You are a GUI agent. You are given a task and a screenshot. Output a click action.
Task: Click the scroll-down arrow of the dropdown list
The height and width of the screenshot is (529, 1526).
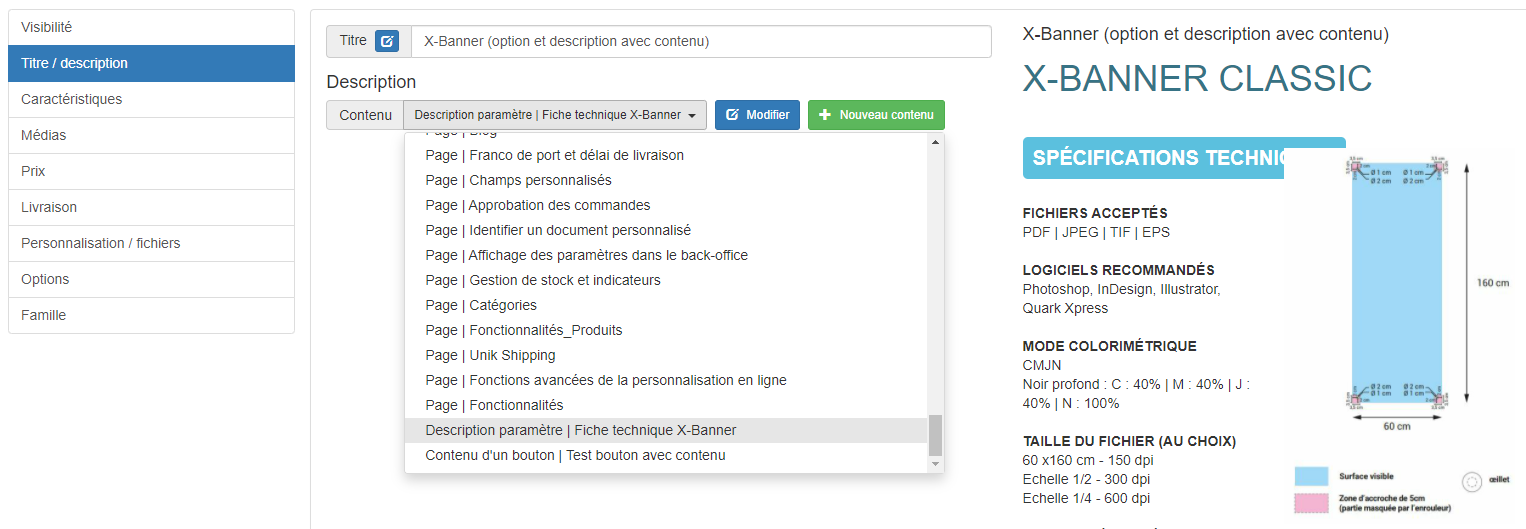tap(936, 464)
